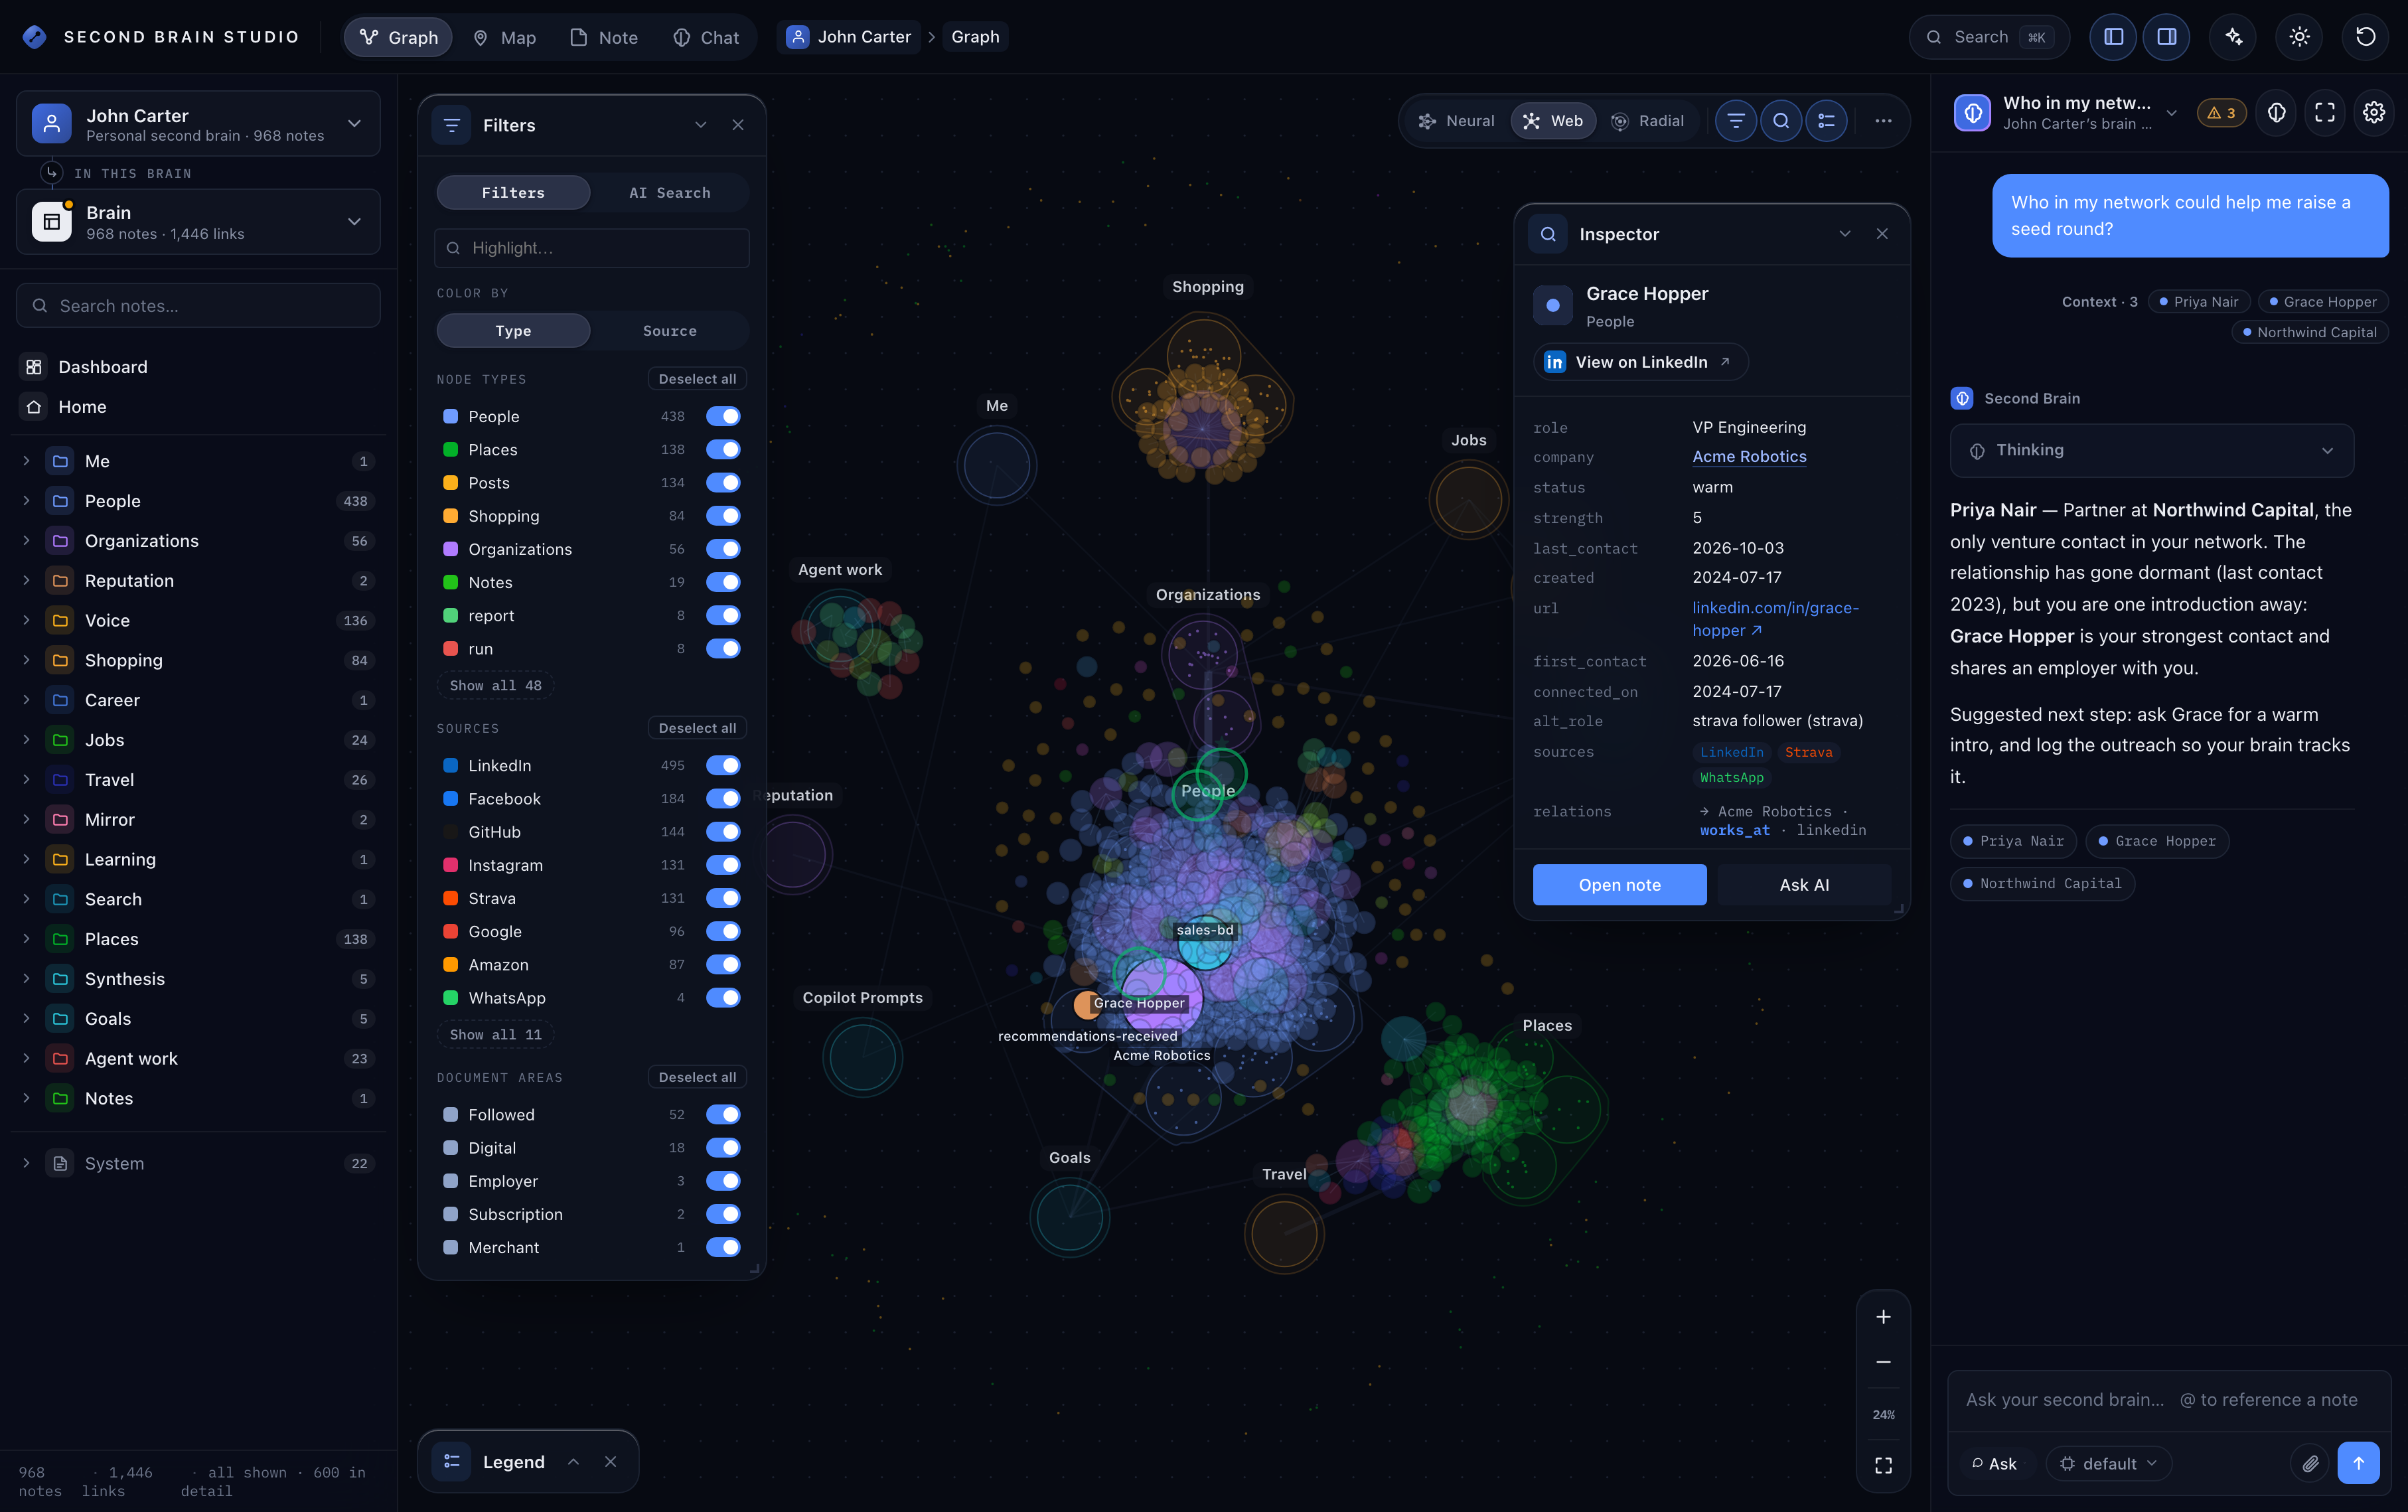Click the Highlight input field
Screen dimensions: 2408x1512
(592, 248)
